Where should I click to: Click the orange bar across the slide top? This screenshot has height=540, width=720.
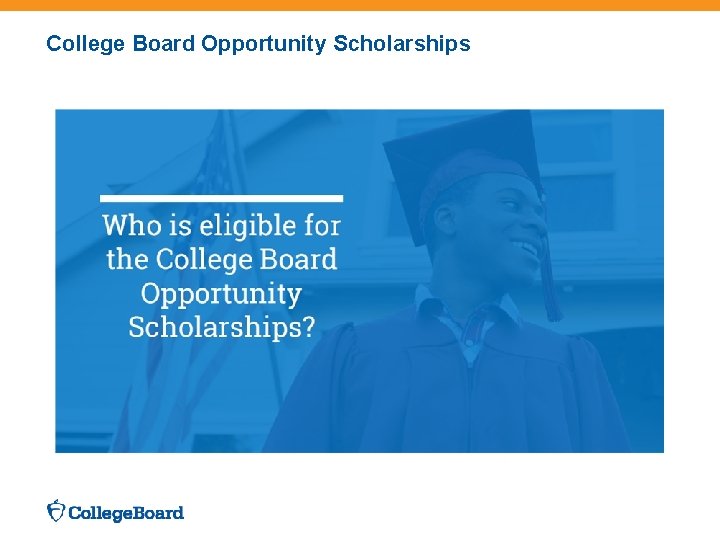pyautogui.click(x=360, y=5)
